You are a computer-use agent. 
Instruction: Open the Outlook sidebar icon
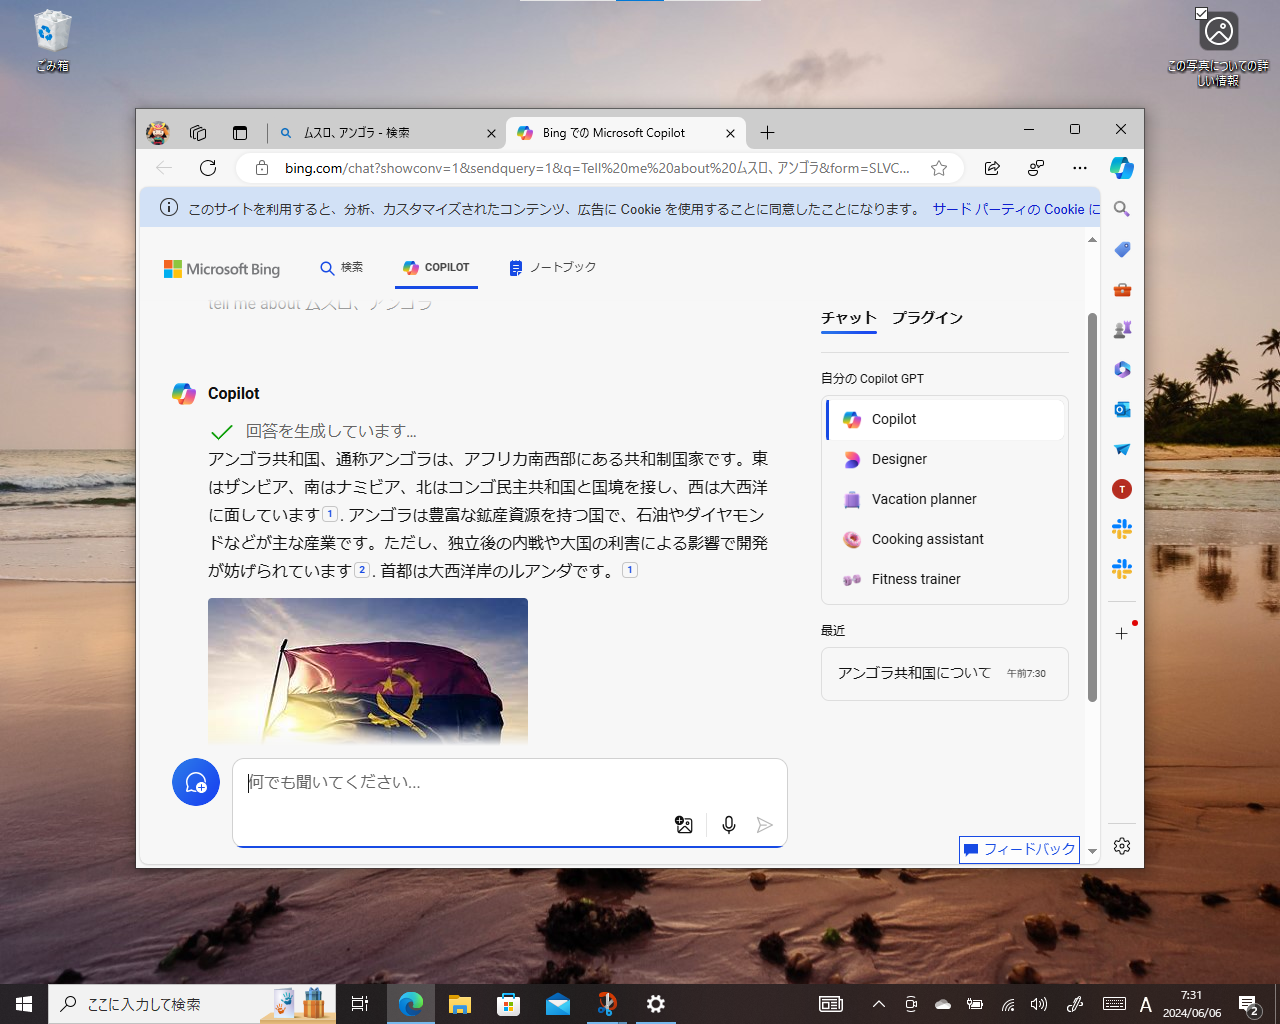point(1121,409)
